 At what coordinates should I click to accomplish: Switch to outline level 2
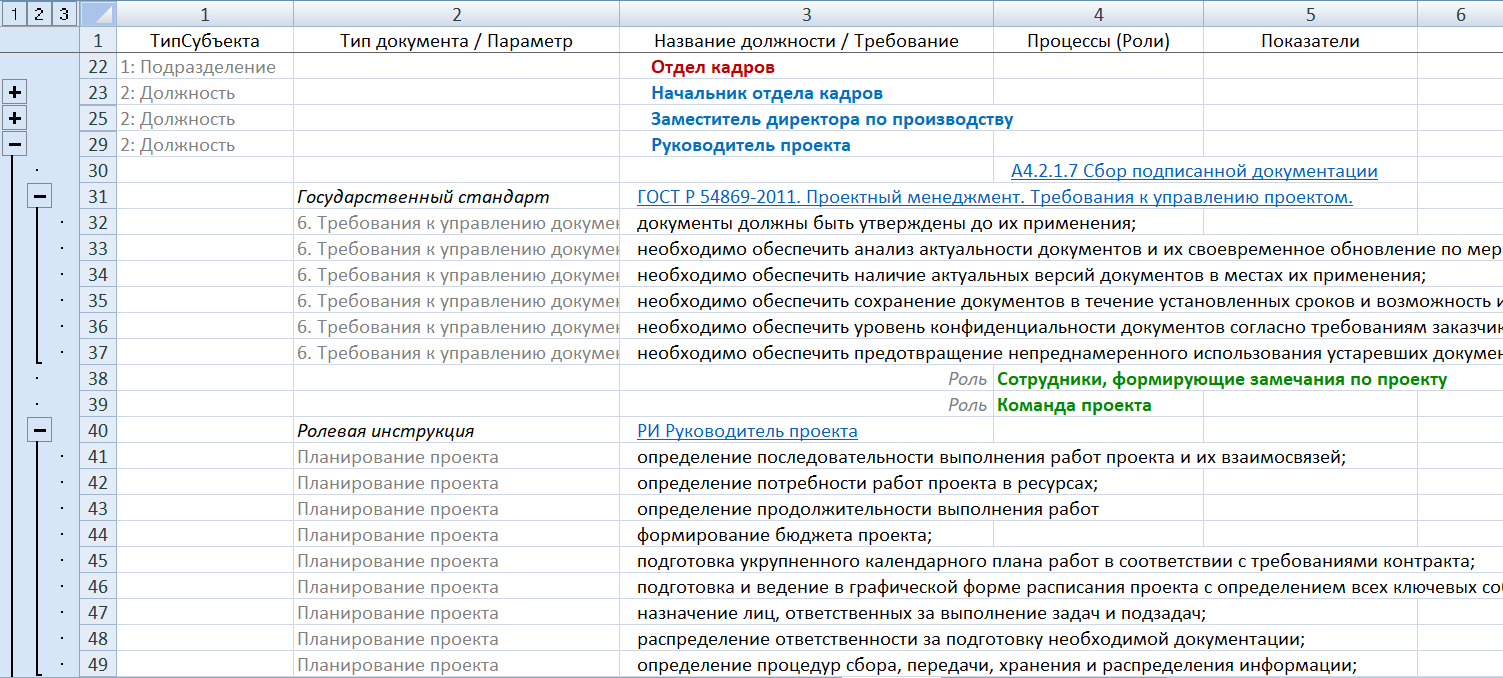pyautogui.click(x=39, y=14)
